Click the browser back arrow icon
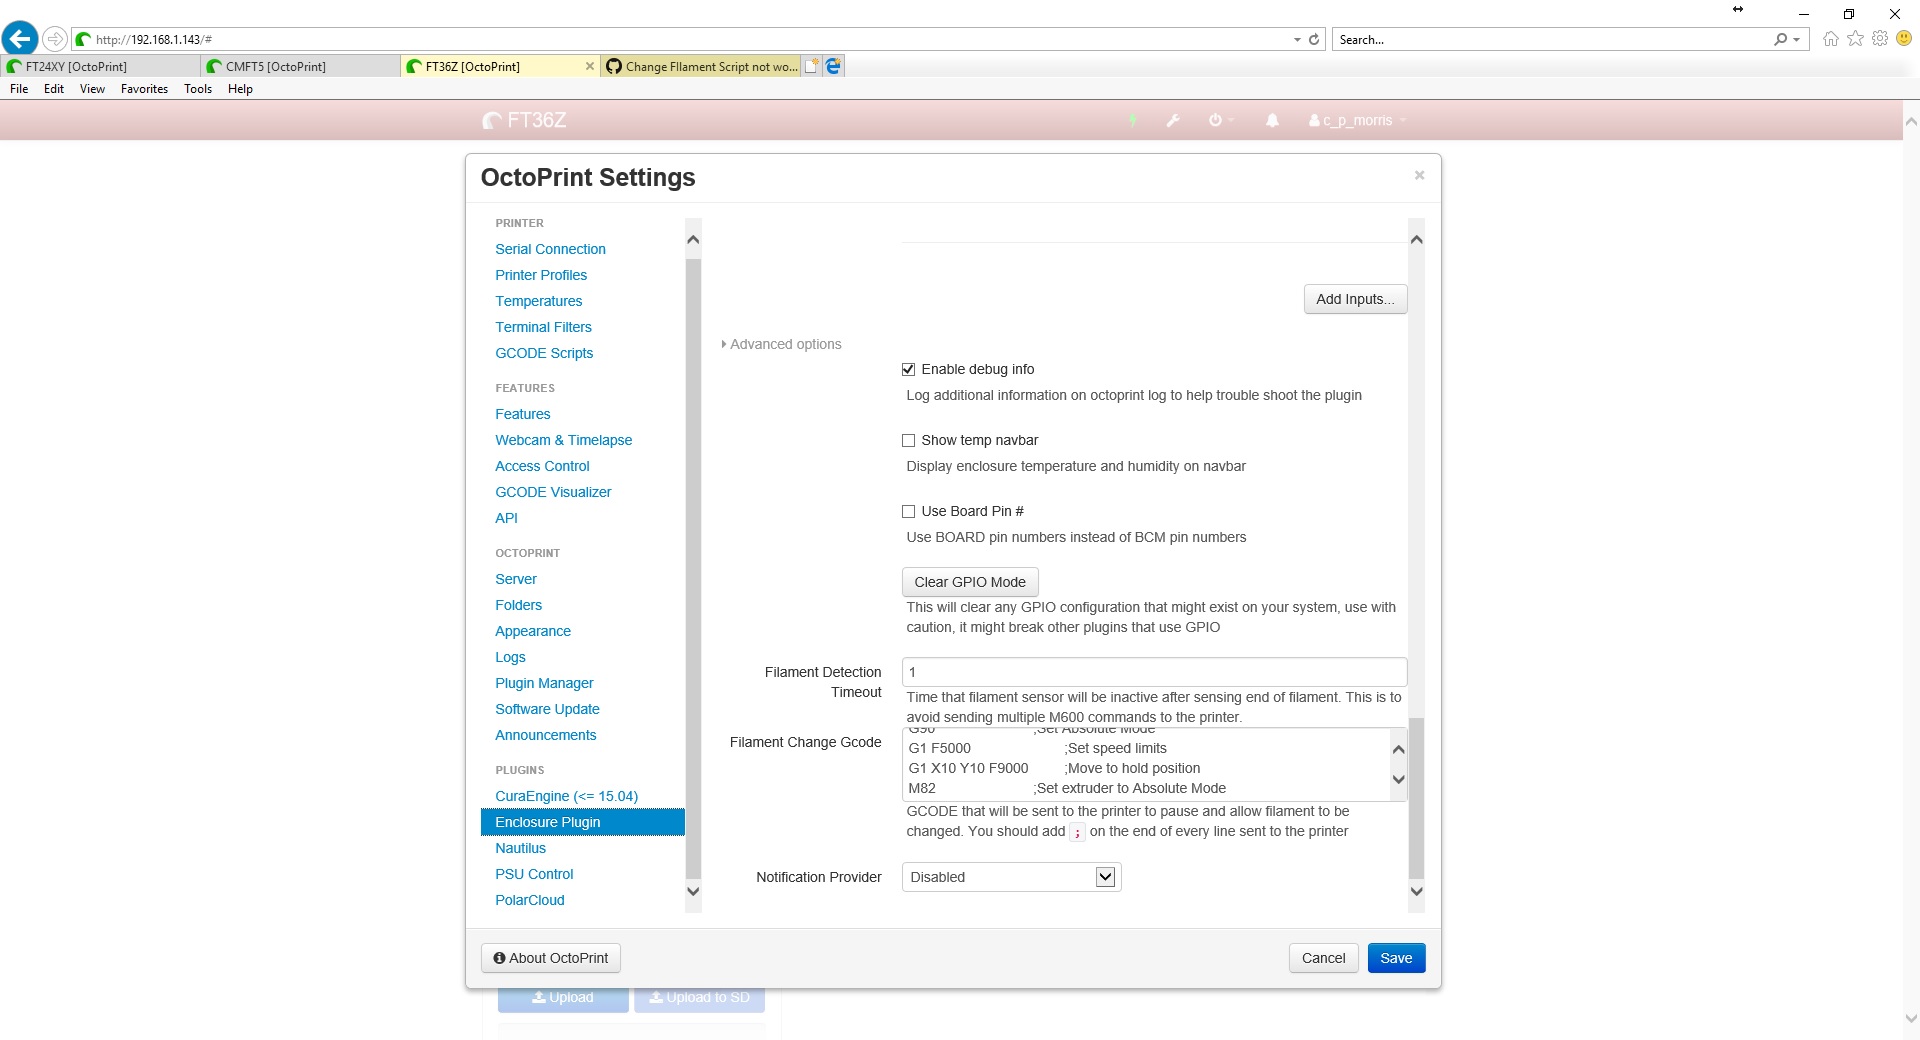Screen dimensions: 1920x1040 [x=20, y=38]
